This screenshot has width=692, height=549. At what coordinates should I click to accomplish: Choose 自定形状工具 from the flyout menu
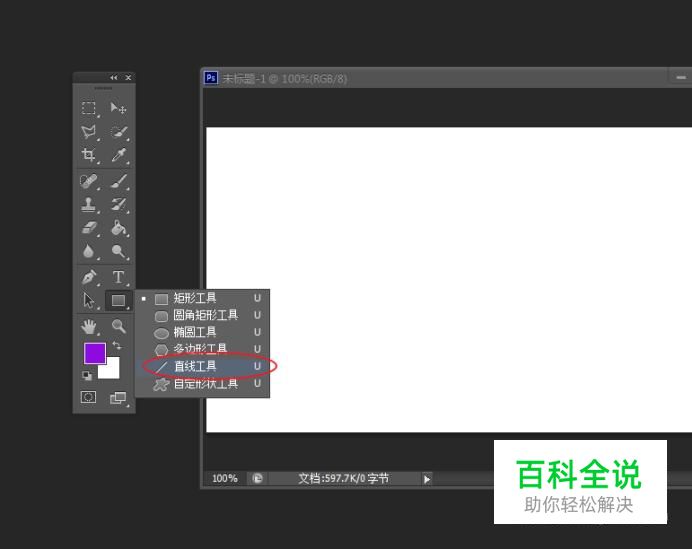point(203,384)
